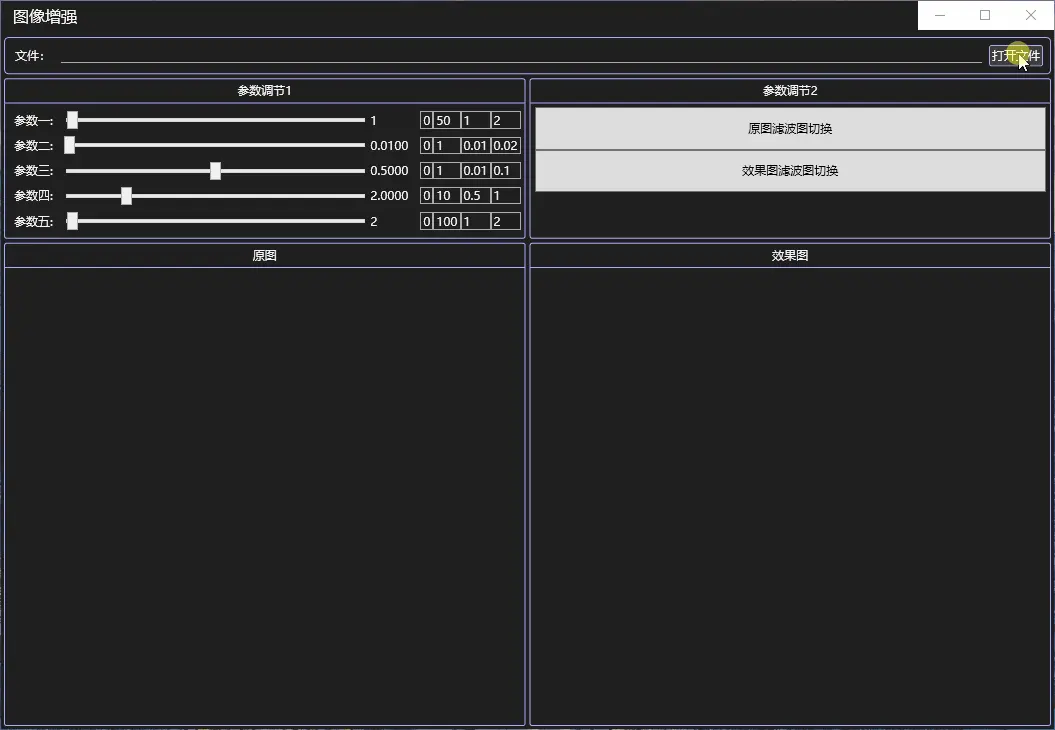Click the 参数一 slider thumb
Image resolution: width=1055 pixels, height=730 pixels.
72,120
